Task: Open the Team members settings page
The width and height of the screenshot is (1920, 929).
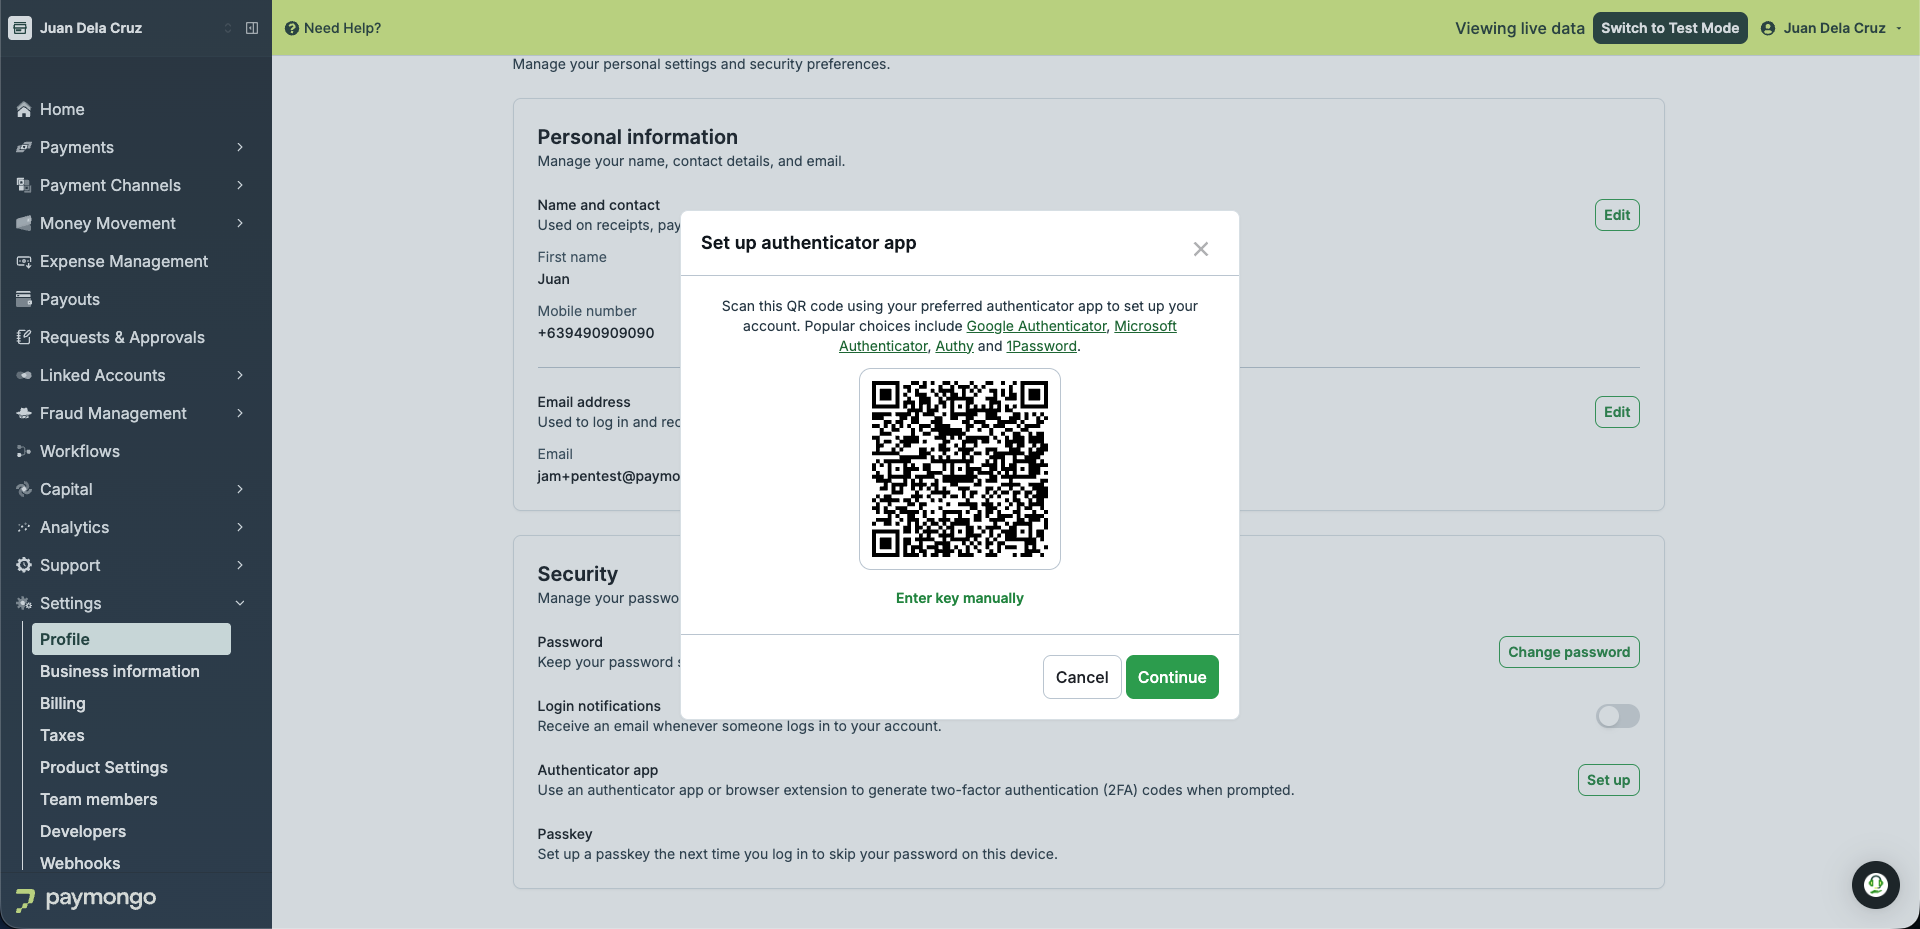Action: (99, 799)
